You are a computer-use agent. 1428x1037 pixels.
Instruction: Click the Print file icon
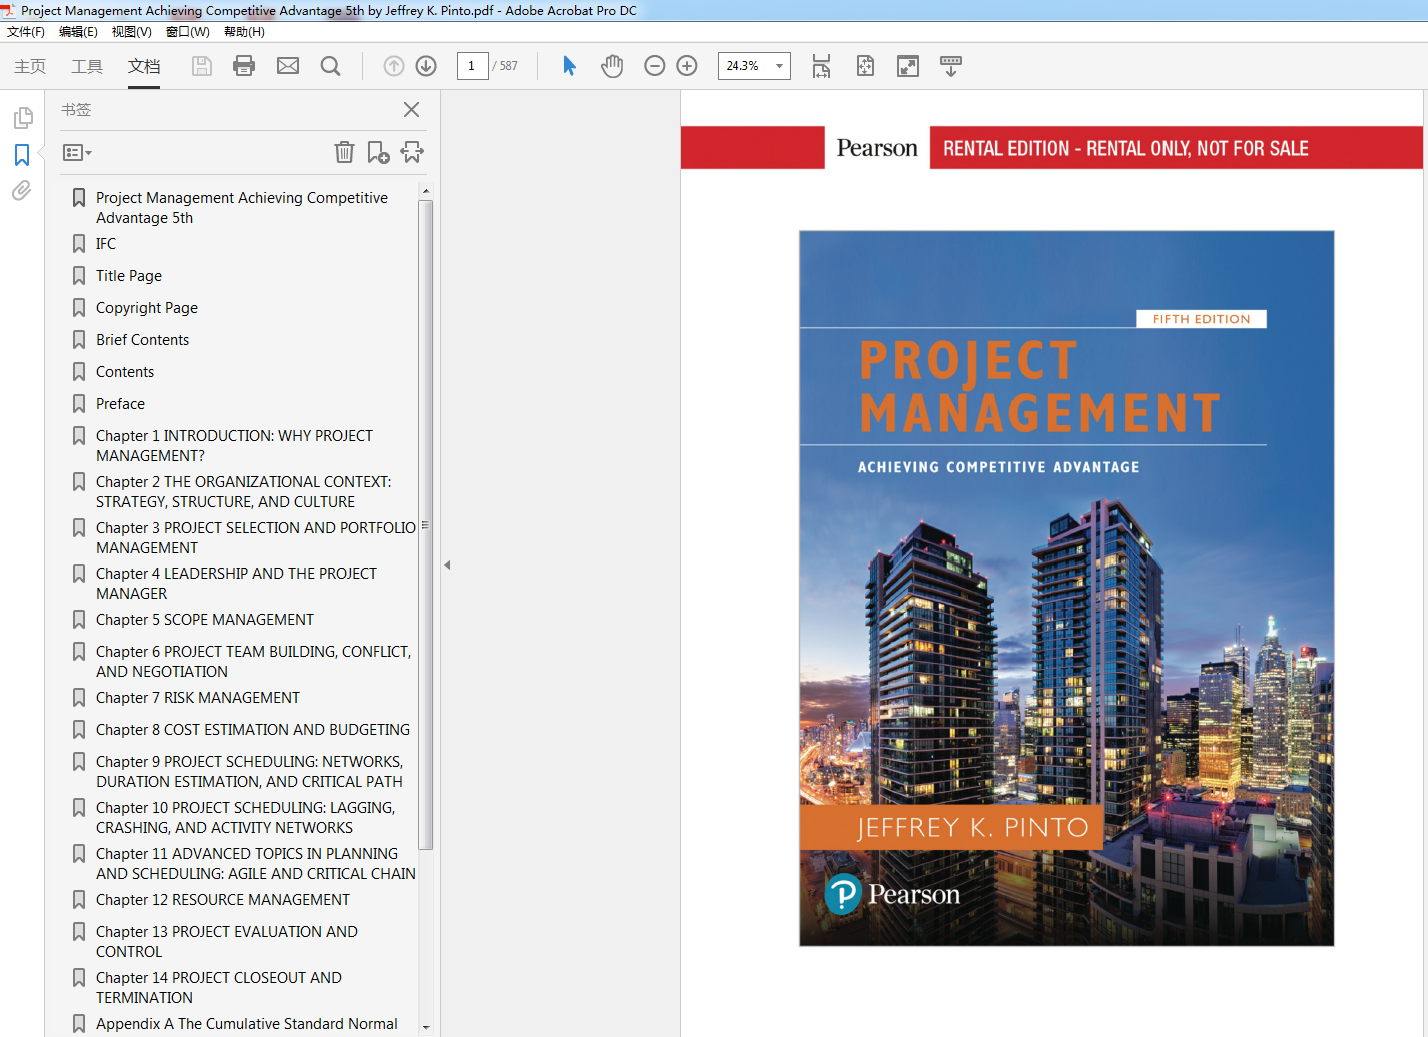point(244,66)
